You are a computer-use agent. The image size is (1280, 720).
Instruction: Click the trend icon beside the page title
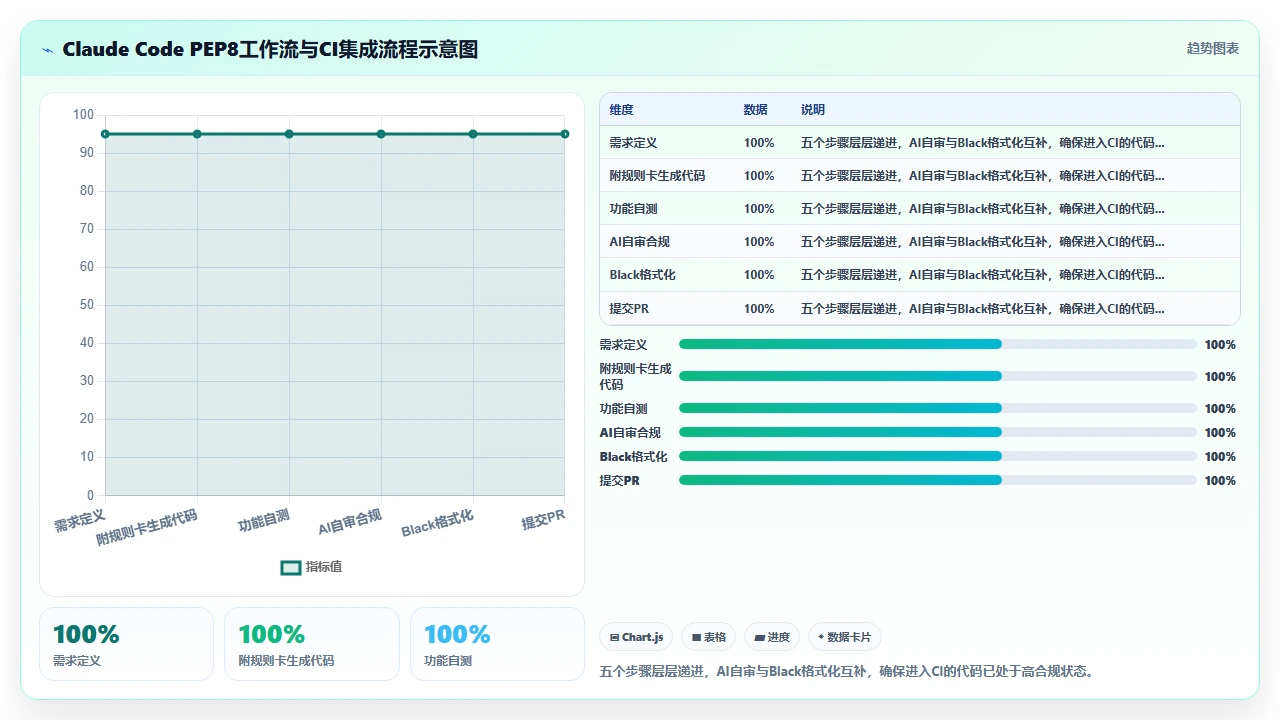coord(47,50)
